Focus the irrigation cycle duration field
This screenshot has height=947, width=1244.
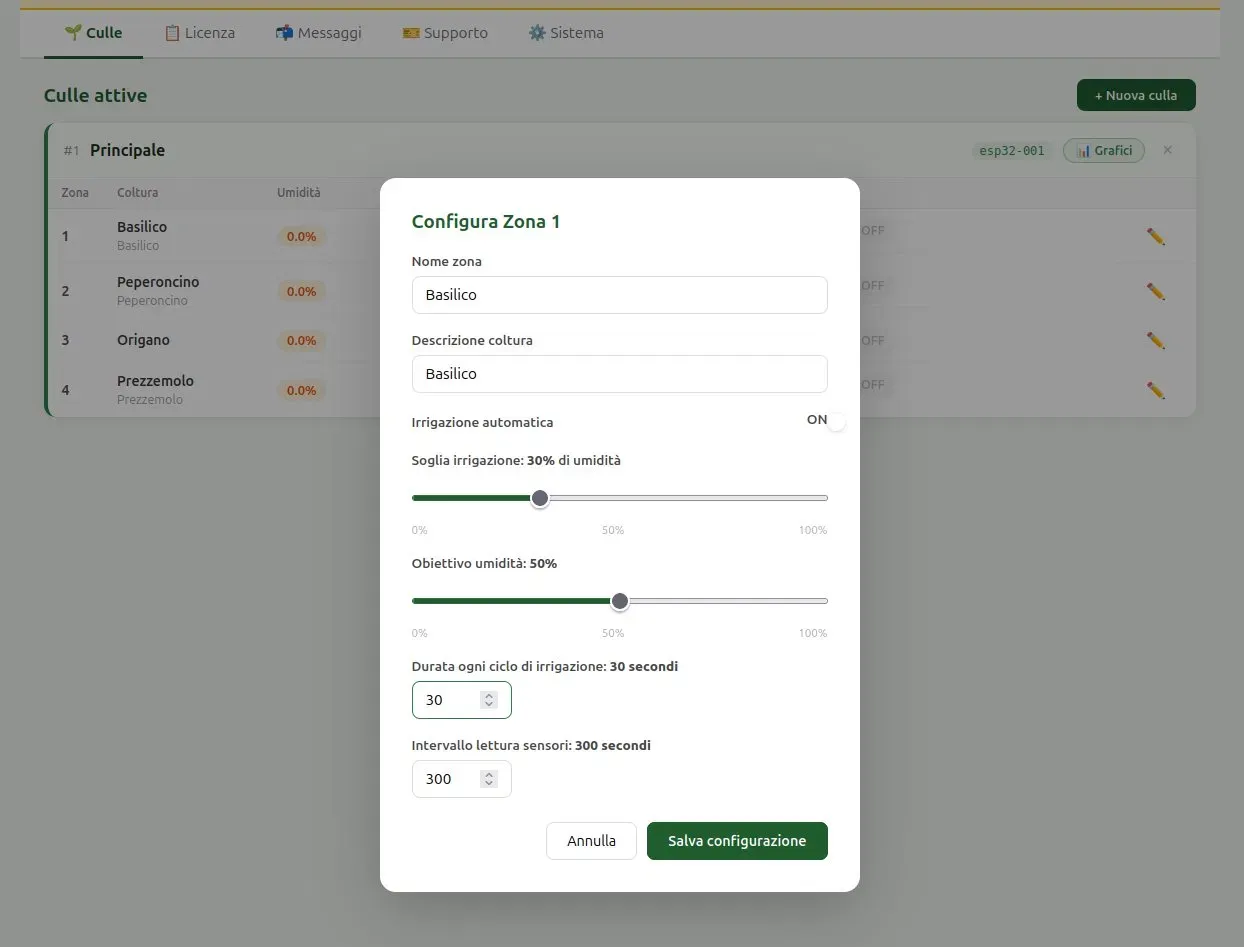[461, 700]
